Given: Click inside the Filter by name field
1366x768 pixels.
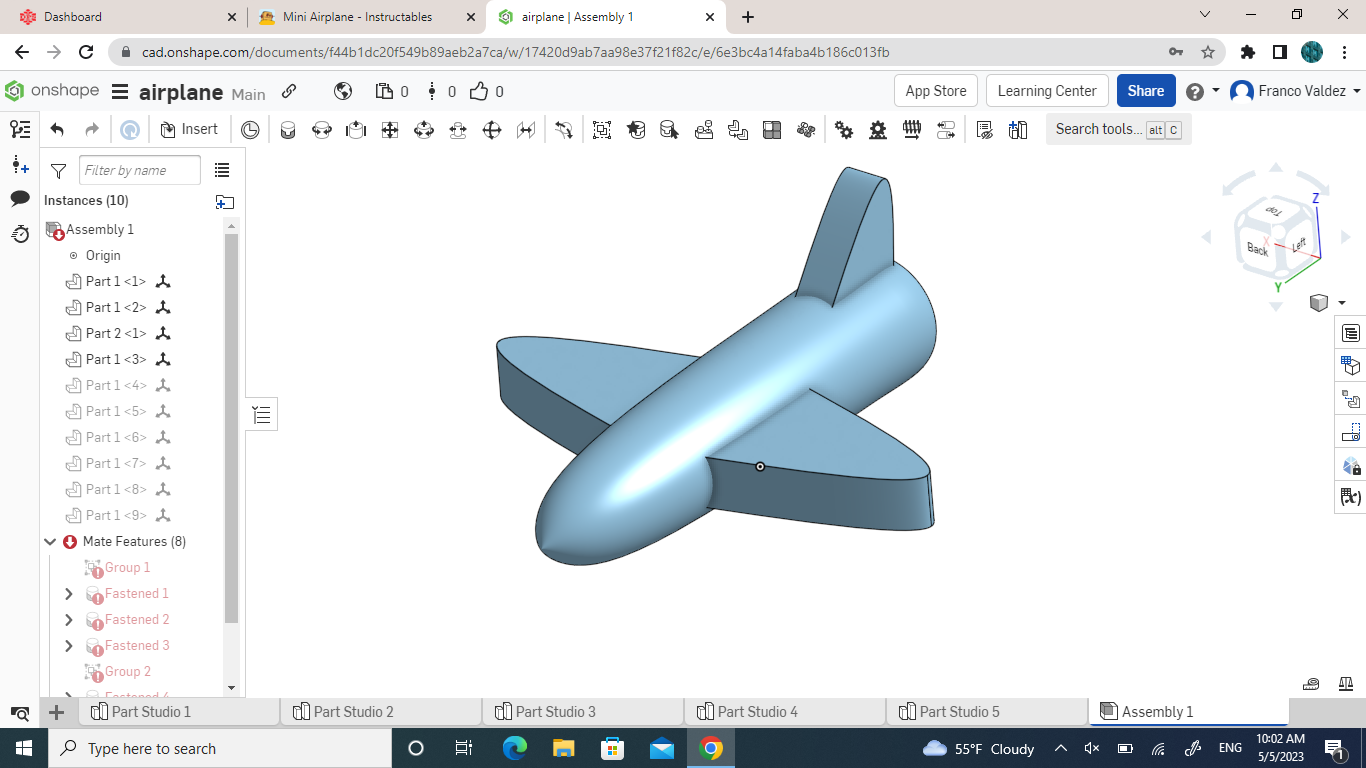Looking at the screenshot, I should point(140,170).
